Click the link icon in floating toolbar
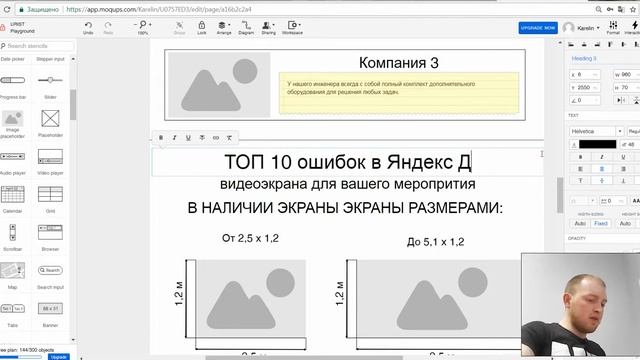 216,138
